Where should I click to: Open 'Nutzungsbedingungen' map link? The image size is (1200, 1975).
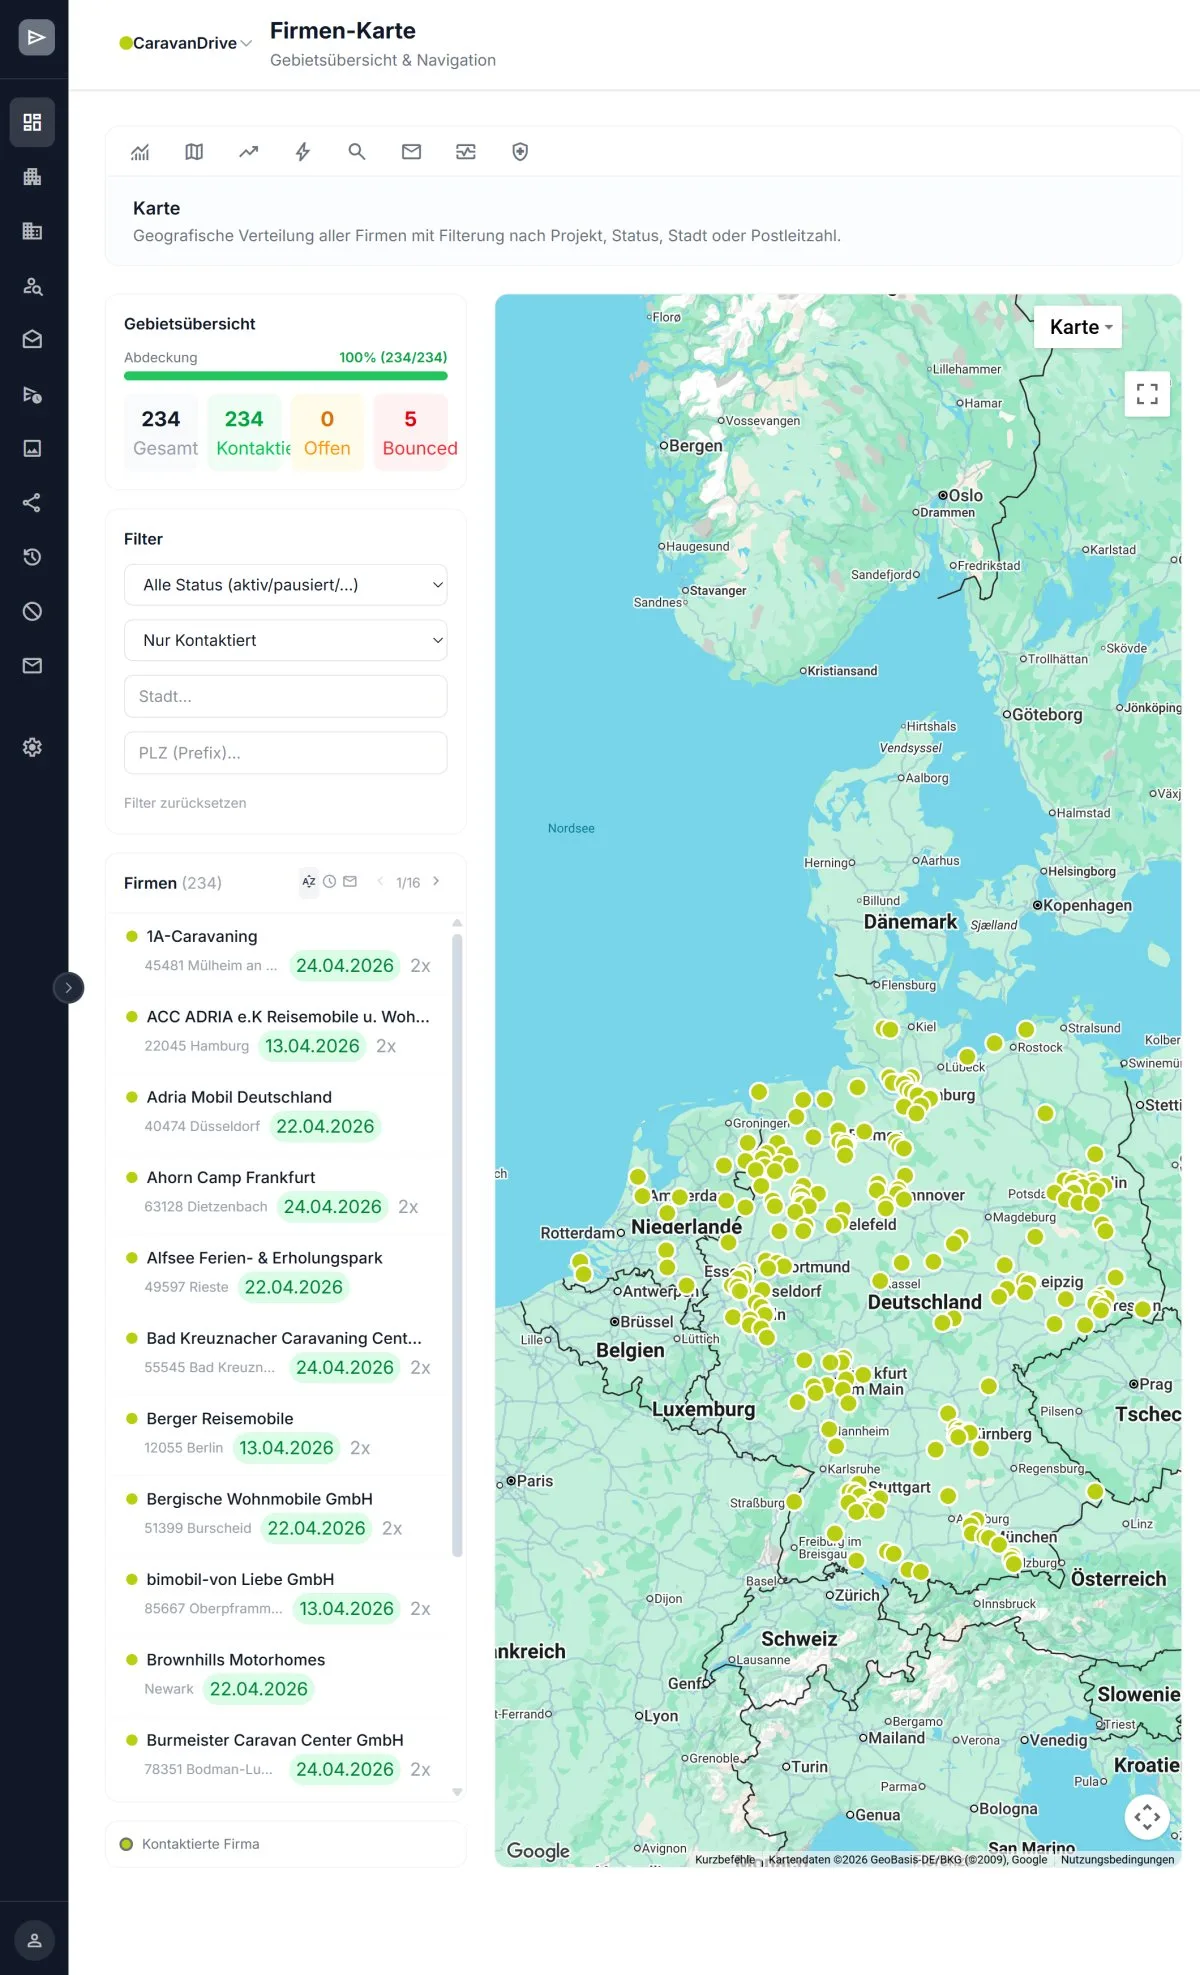(1117, 1860)
